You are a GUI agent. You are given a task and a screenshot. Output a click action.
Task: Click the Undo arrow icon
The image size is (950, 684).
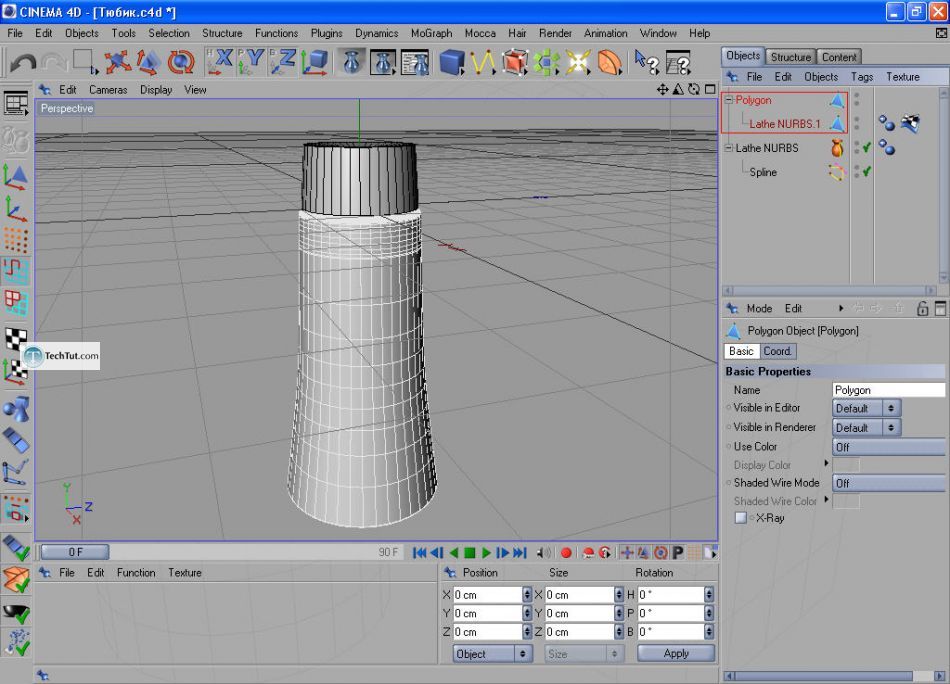tap(23, 62)
